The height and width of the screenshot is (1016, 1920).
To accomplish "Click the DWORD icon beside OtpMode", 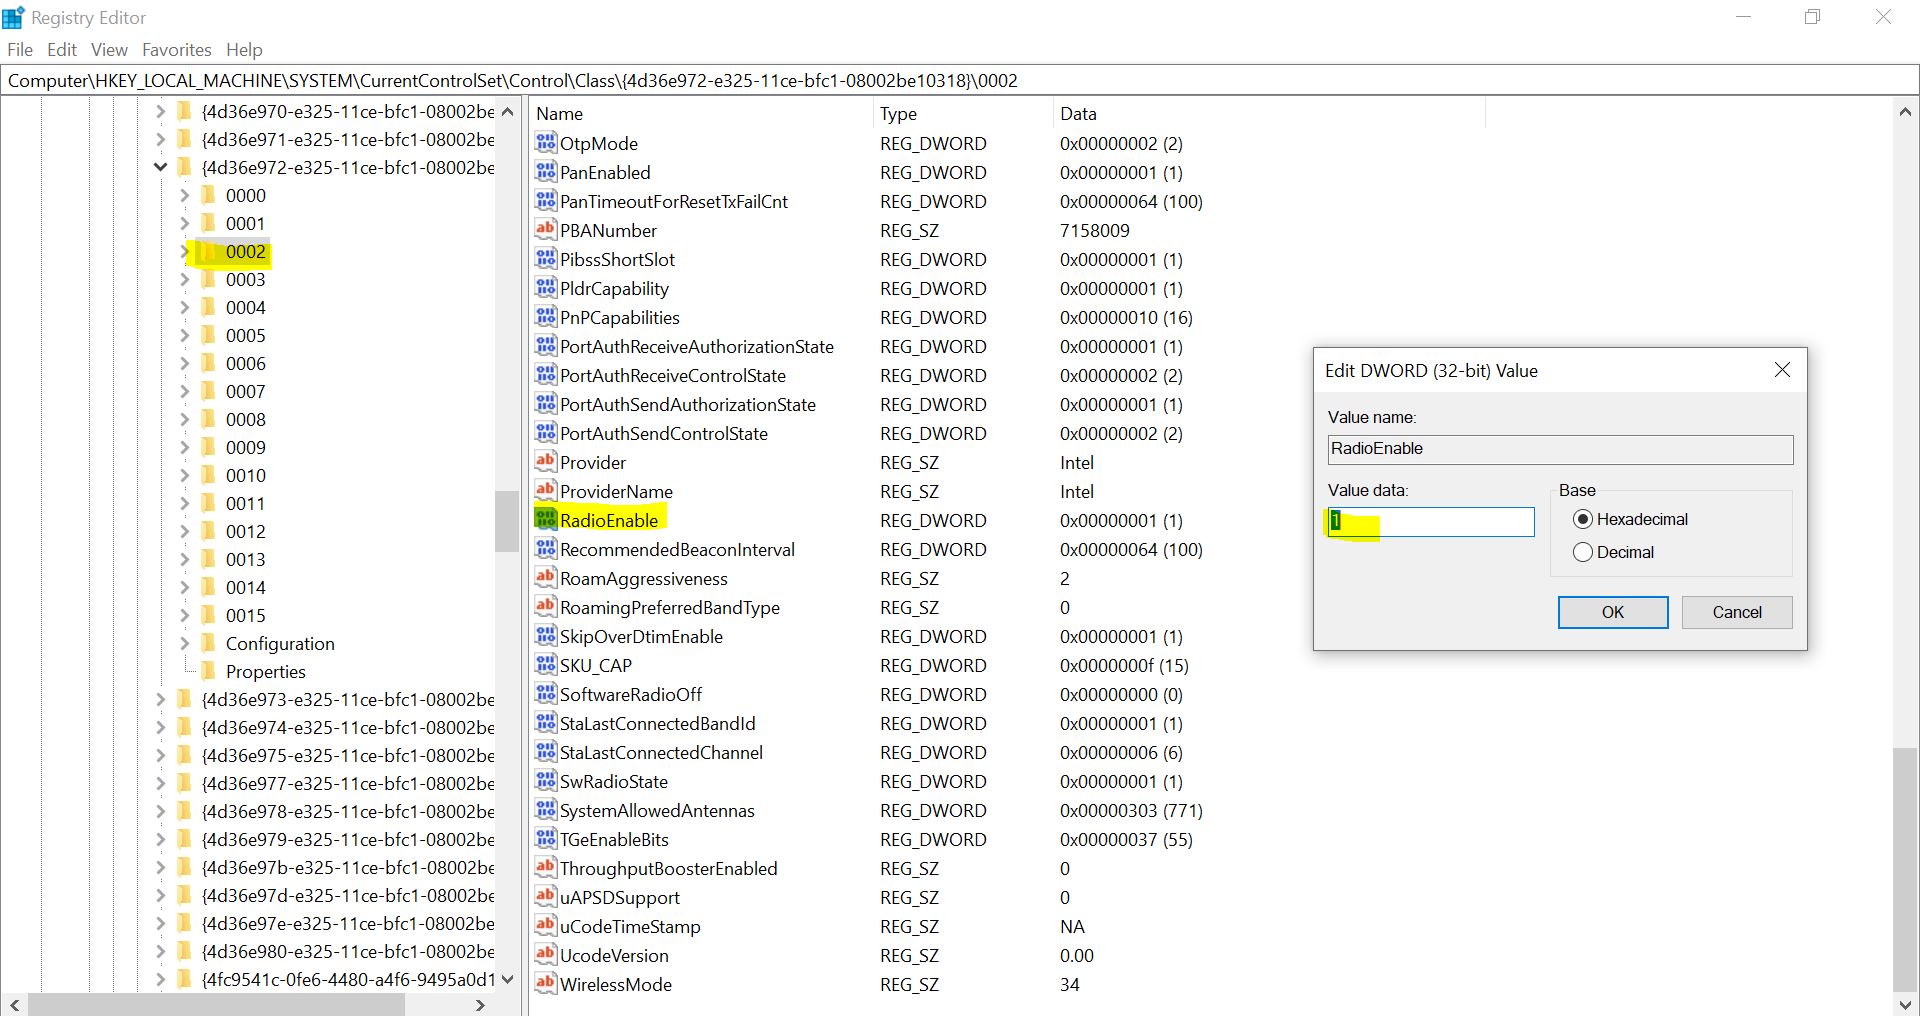I will pyautogui.click(x=545, y=142).
